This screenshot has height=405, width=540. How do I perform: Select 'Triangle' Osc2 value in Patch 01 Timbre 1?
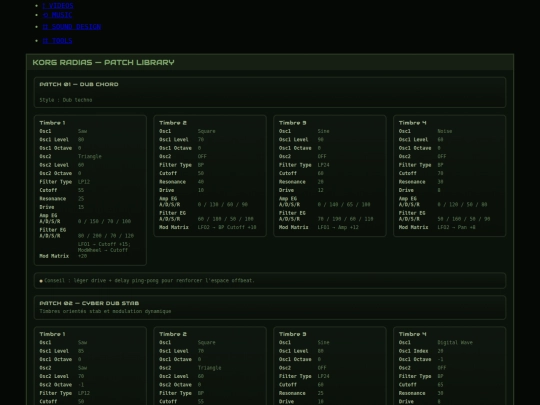(x=90, y=156)
